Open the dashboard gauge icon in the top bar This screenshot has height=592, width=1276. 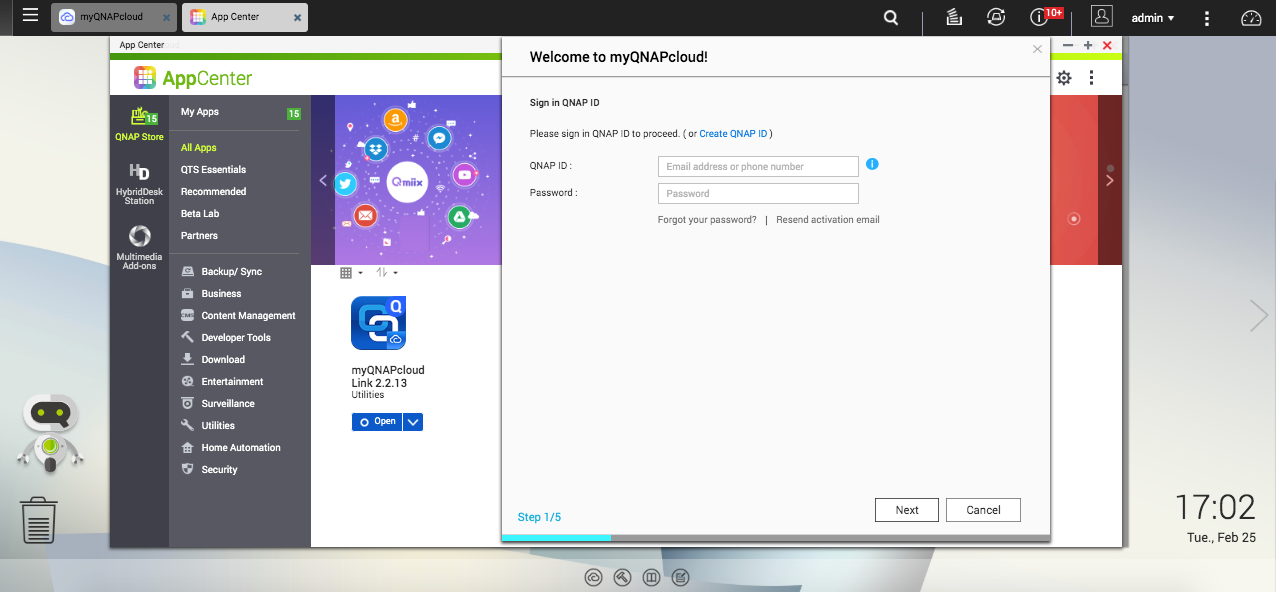click(1251, 17)
